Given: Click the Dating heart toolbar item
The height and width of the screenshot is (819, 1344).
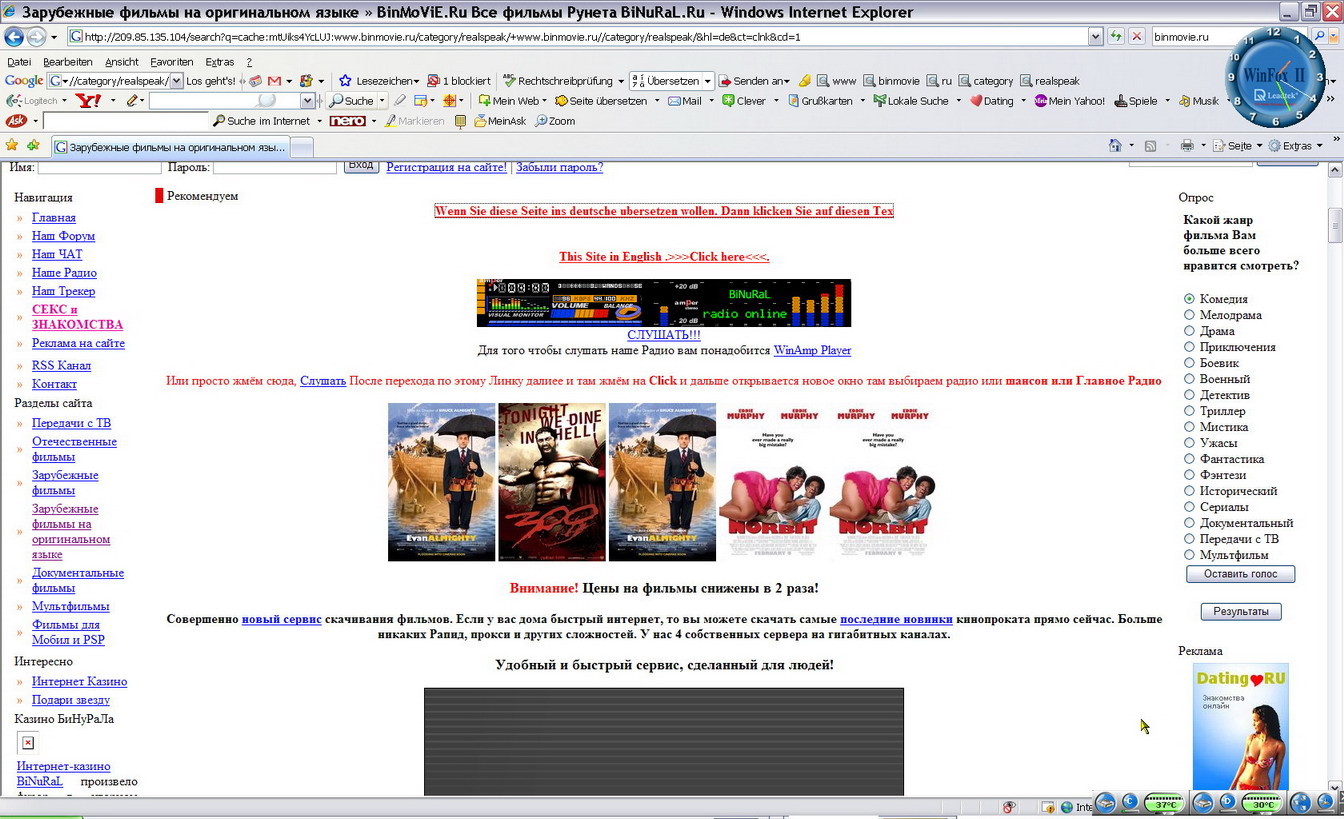Looking at the screenshot, I should click(x=991, y=101).
